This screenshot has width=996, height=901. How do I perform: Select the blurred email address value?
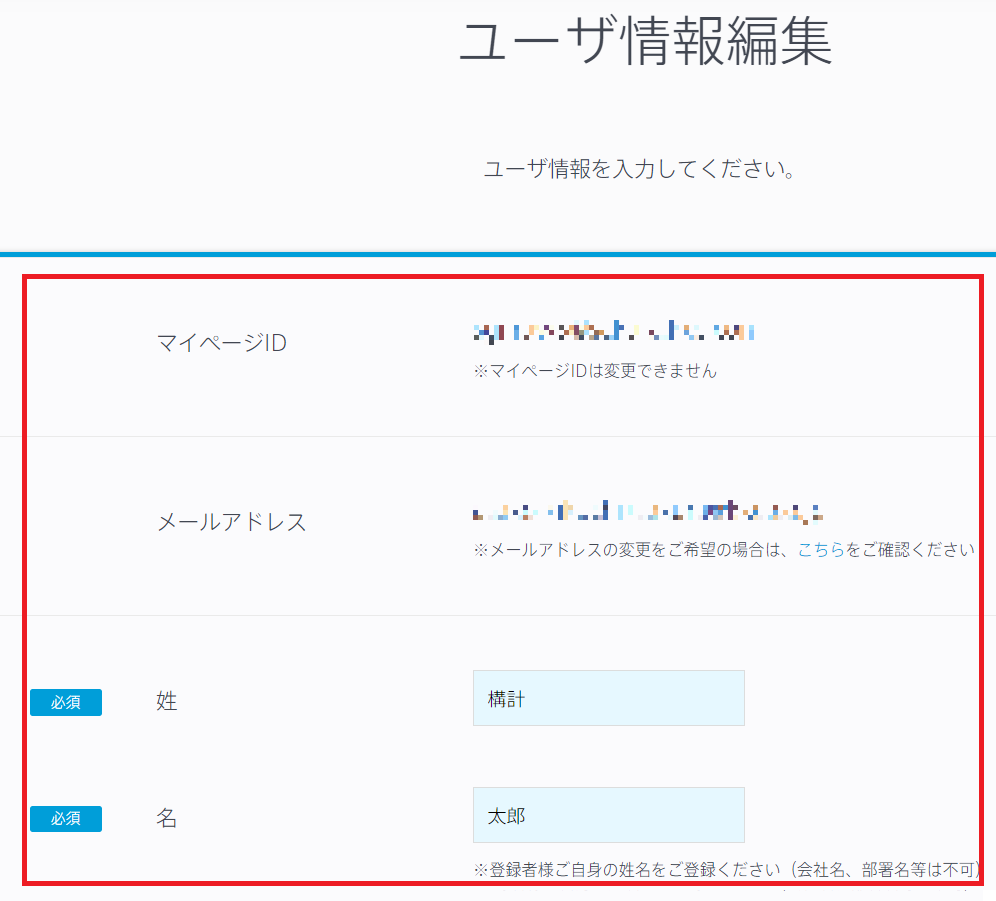(647, 513)
